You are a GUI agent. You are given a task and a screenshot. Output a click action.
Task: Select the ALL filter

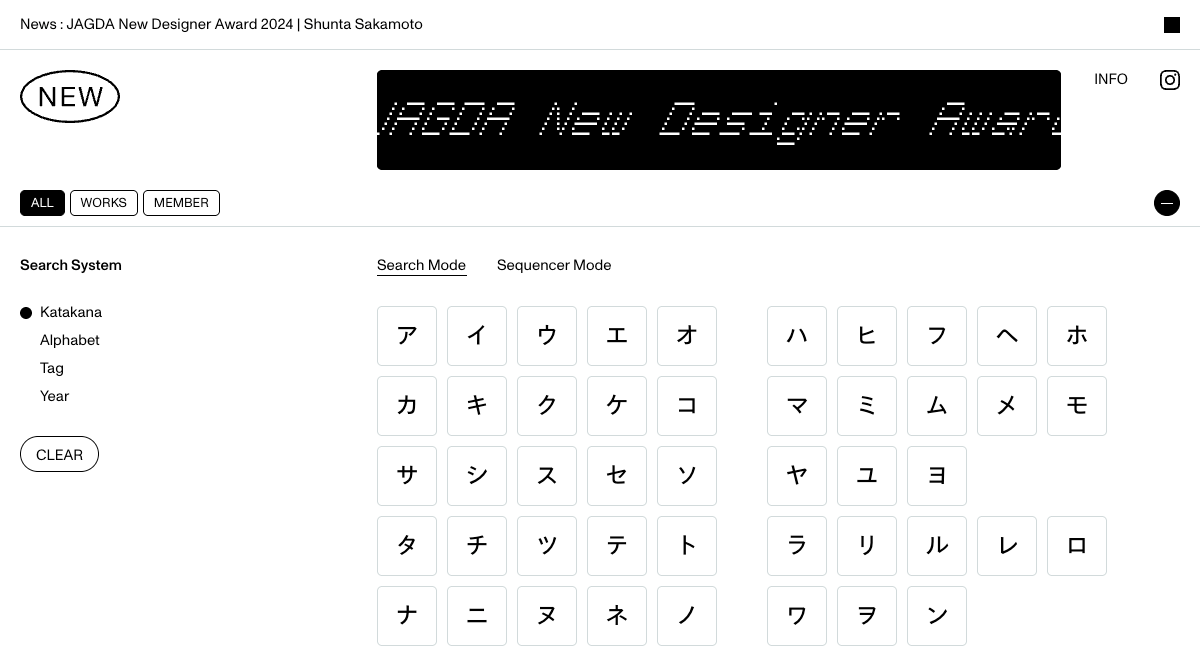click(42, 203)
